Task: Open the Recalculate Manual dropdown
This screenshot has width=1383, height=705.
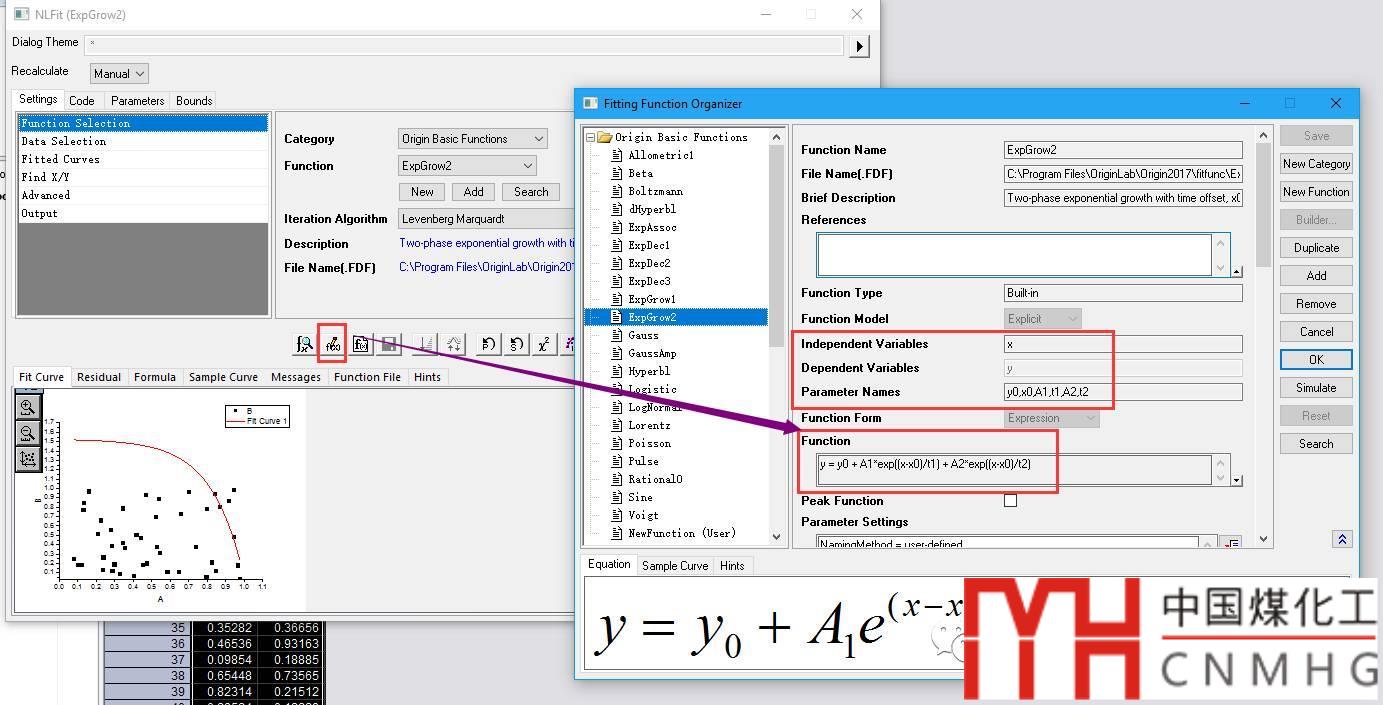Action: tap(119, 73)
